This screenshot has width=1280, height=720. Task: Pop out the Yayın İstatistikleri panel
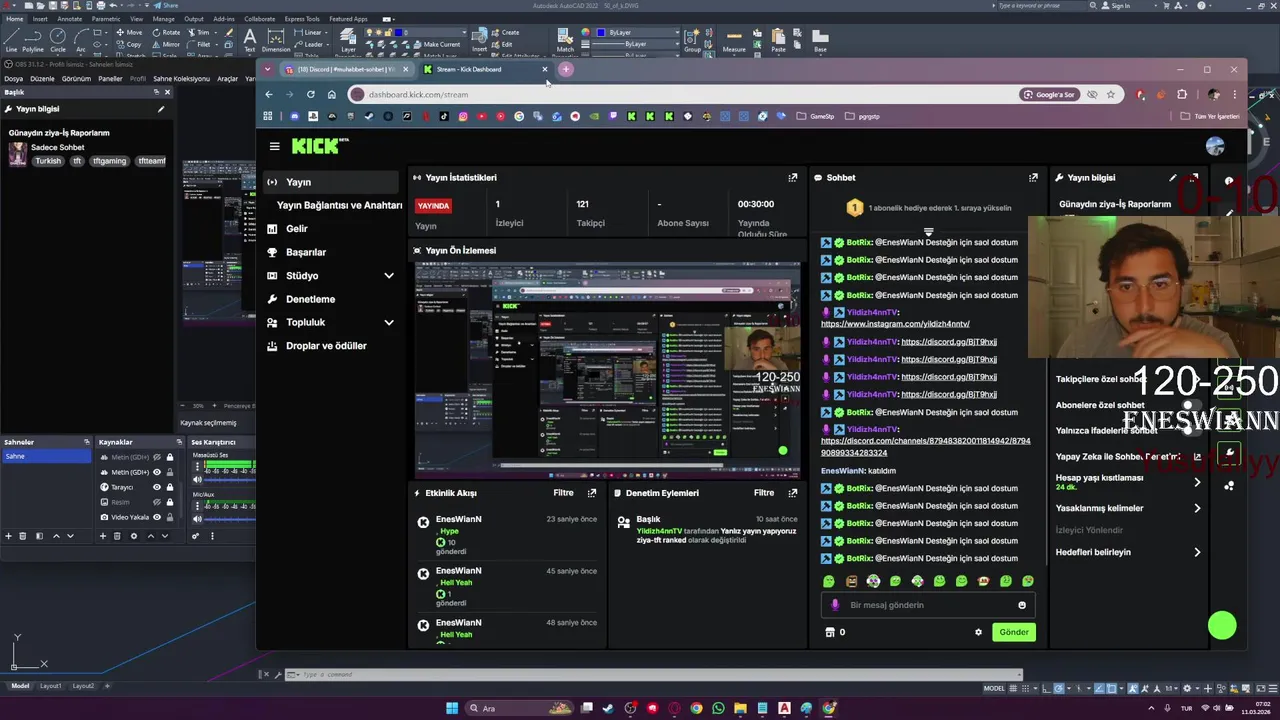(x=793, y=177)
